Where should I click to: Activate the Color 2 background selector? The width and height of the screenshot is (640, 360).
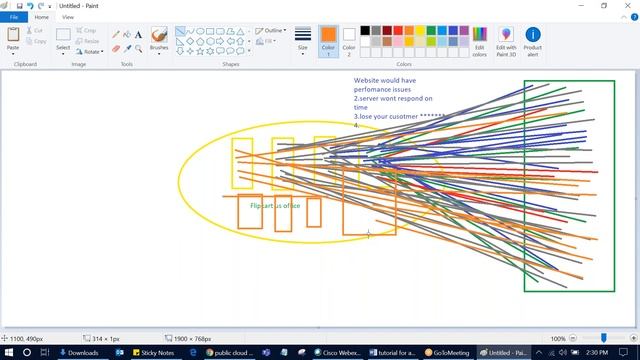point(349,41)
